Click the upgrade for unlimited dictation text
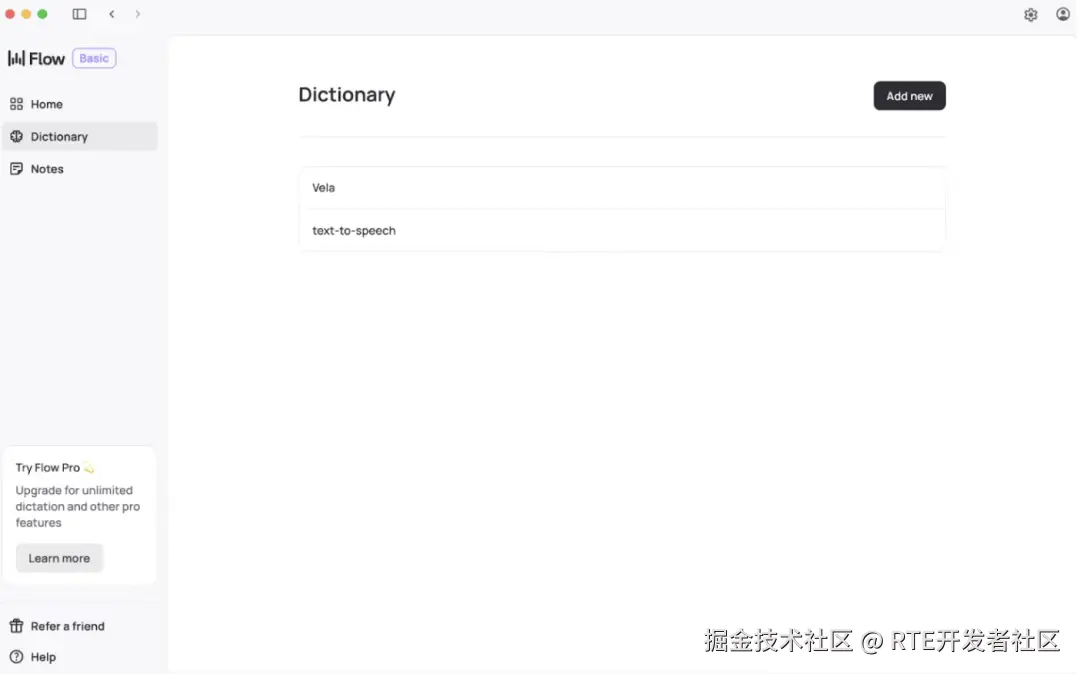The image size is (1080, 674). pos(78,506)
